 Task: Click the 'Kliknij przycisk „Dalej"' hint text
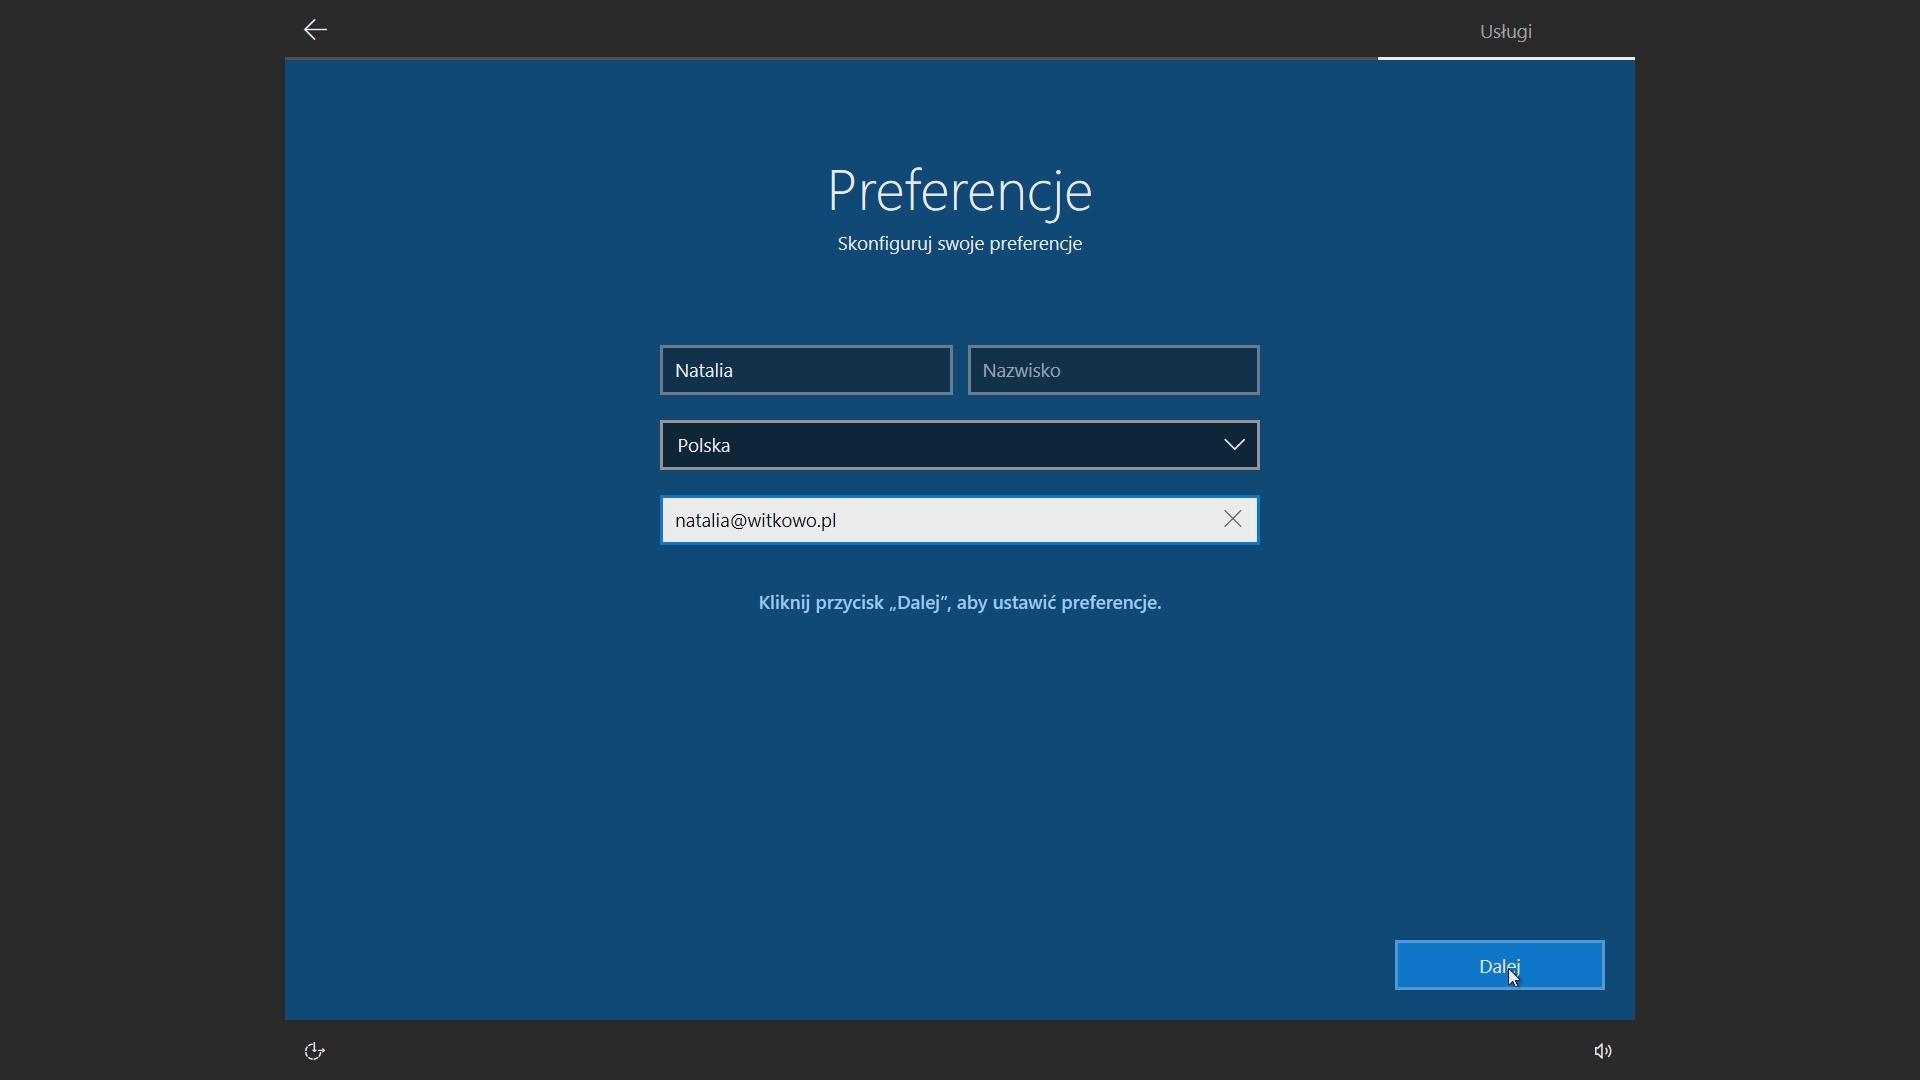(x=959, y=603)
